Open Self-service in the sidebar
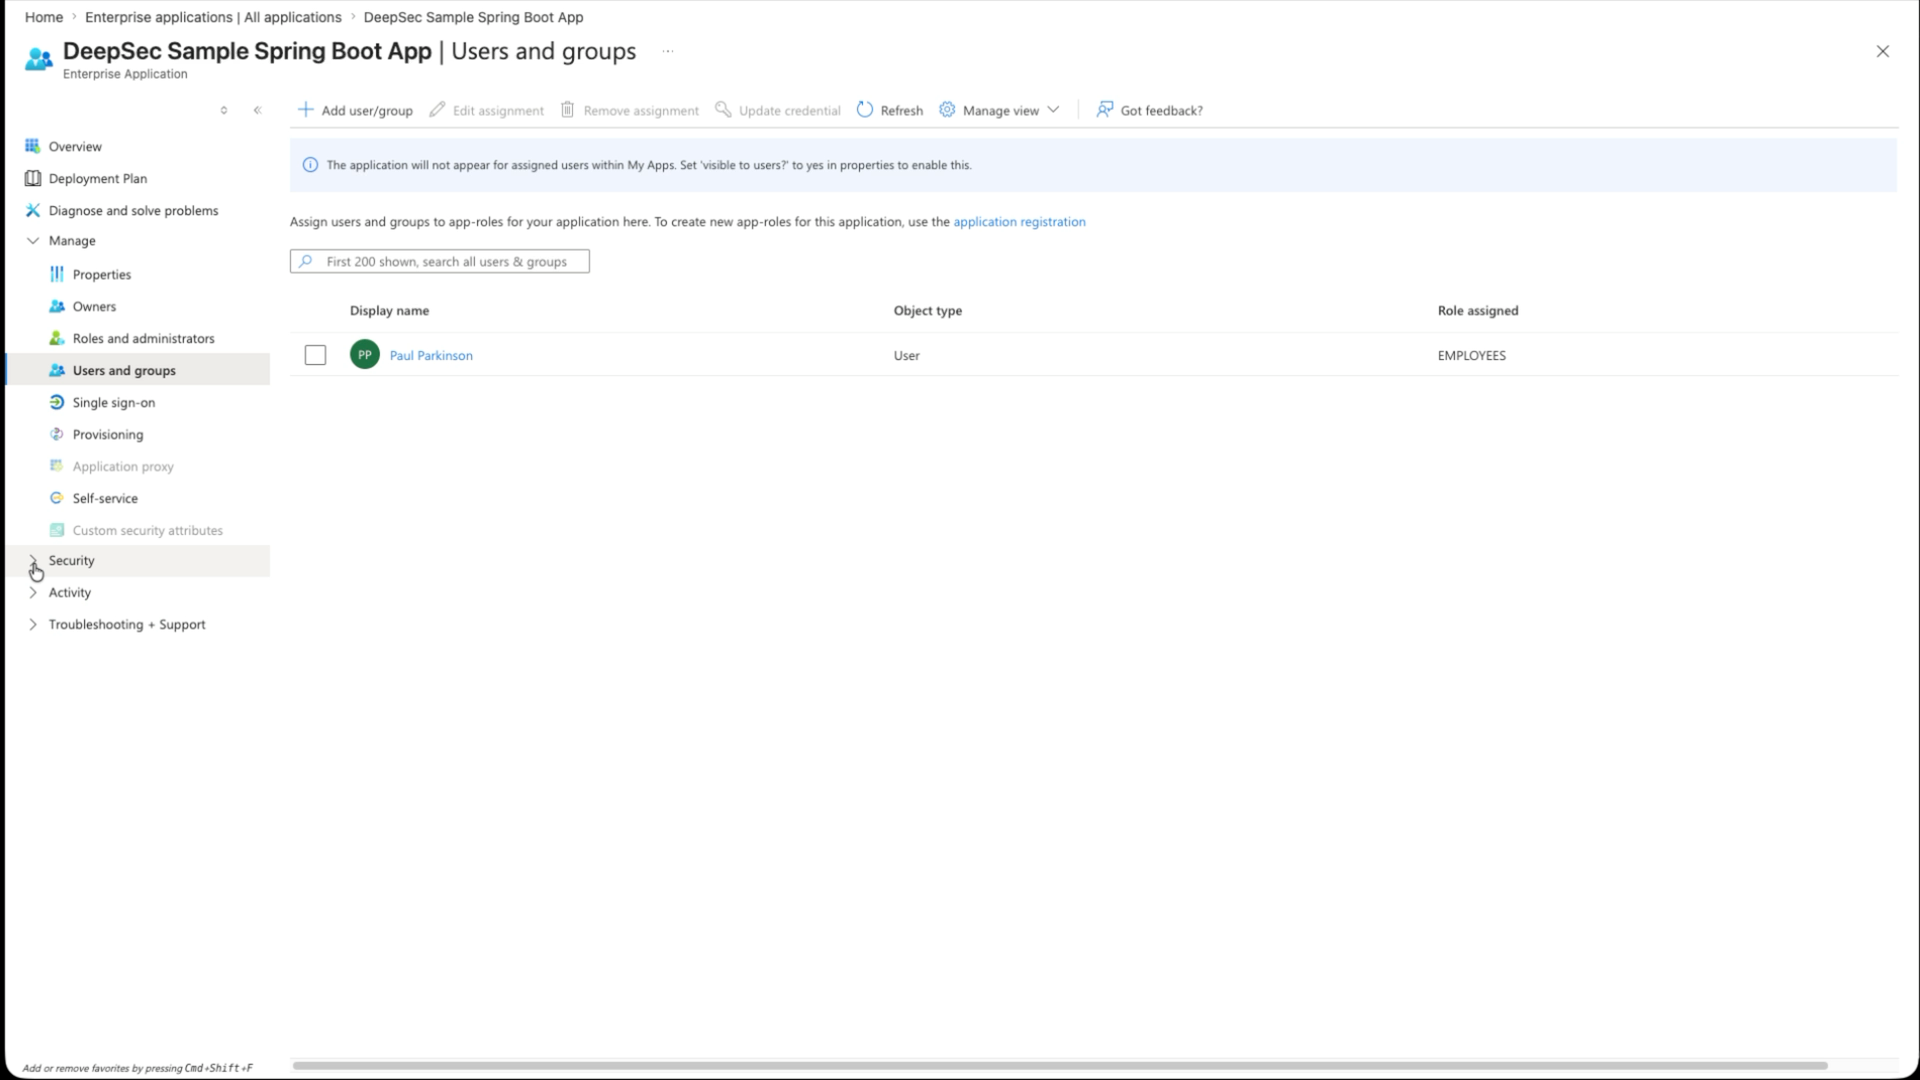The height and width of the screenshot is (1080, 1920). tap(105, 498)
